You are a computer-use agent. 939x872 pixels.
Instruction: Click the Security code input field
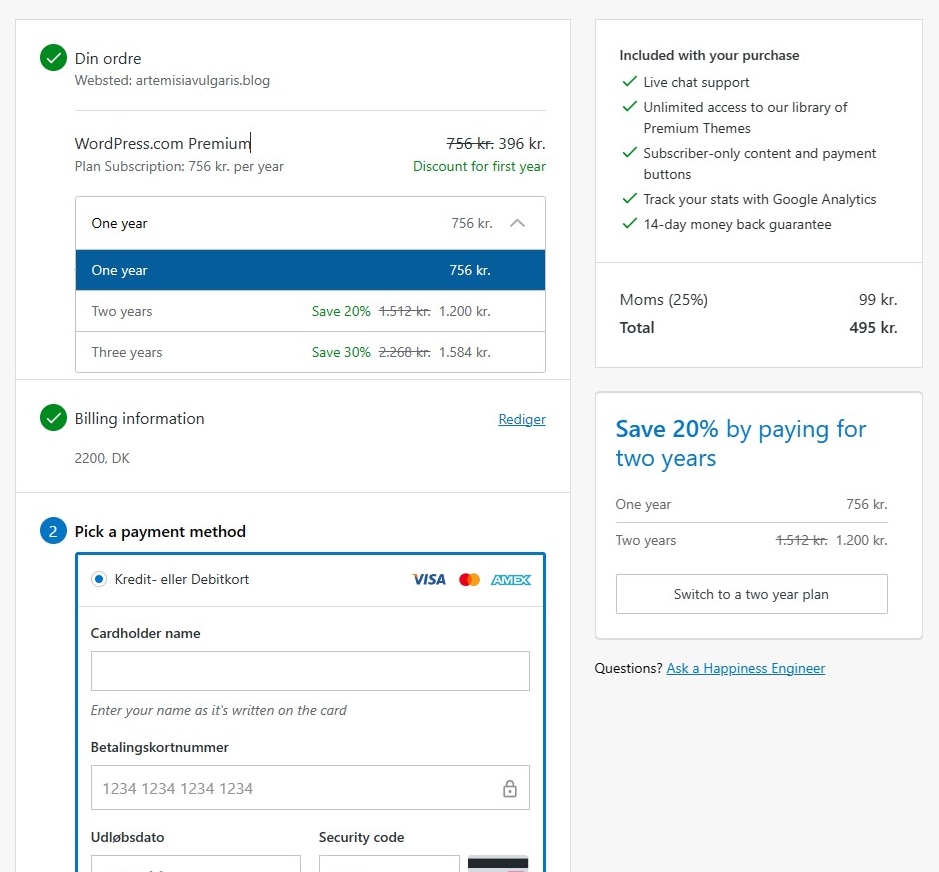coord(389,863)
